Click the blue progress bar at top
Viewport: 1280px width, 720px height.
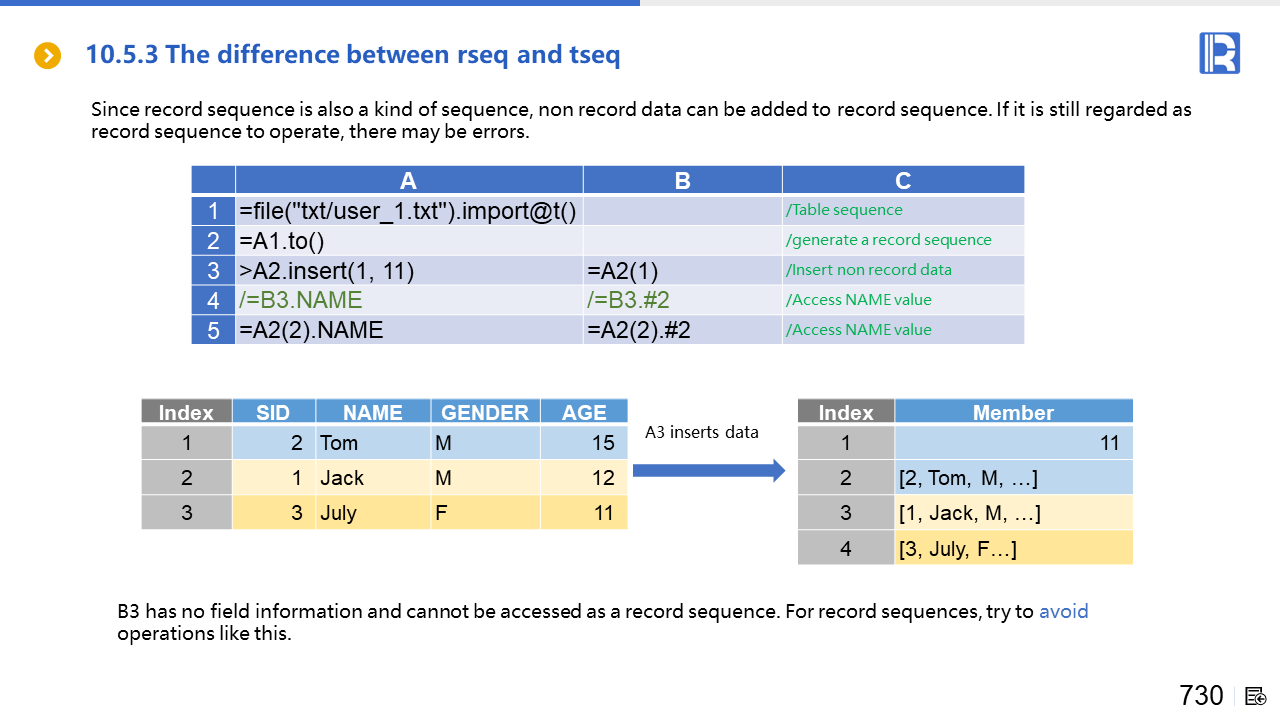pyautogui.click(x=320, y=3)
